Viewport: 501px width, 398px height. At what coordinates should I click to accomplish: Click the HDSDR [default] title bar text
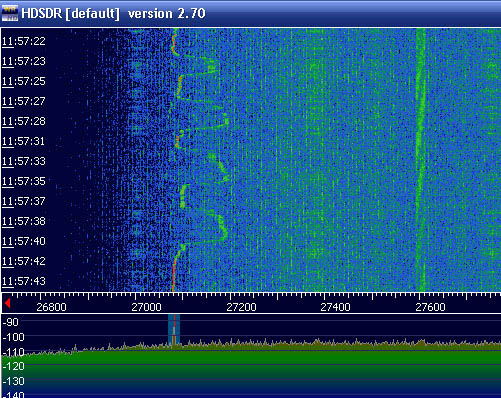point(70,13)
